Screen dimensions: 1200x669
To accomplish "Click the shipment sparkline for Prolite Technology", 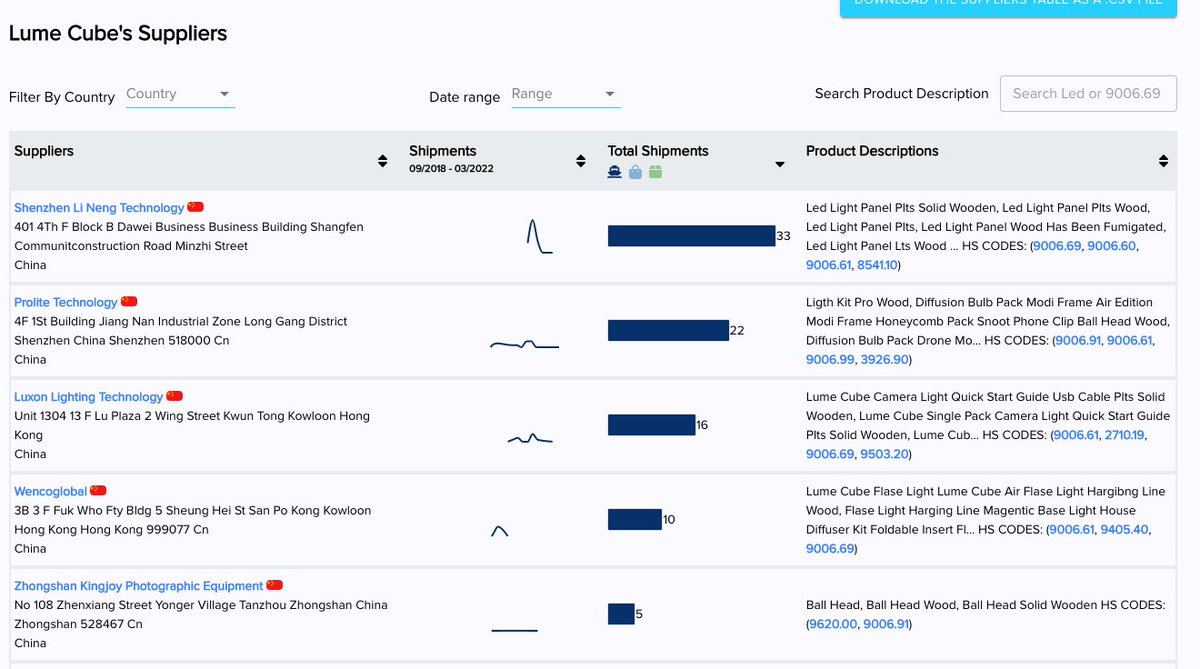I will 524,344.
